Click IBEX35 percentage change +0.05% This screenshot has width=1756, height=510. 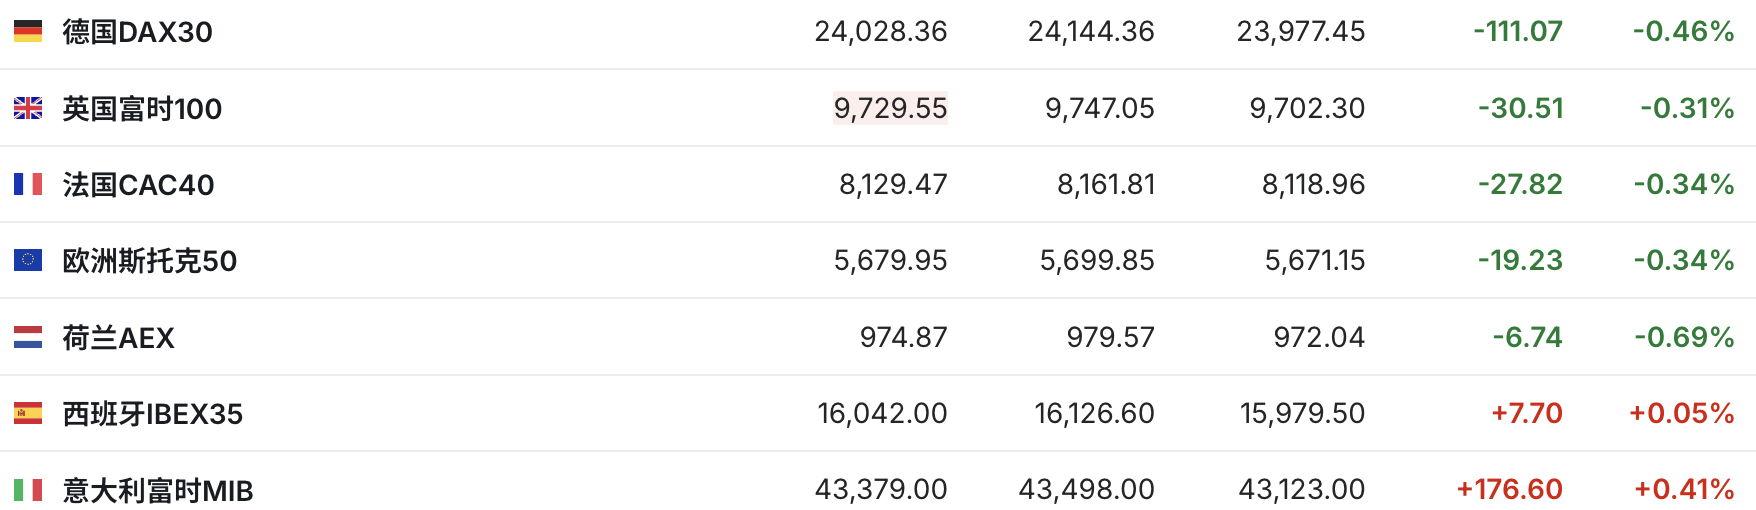tap(1681, 413)
